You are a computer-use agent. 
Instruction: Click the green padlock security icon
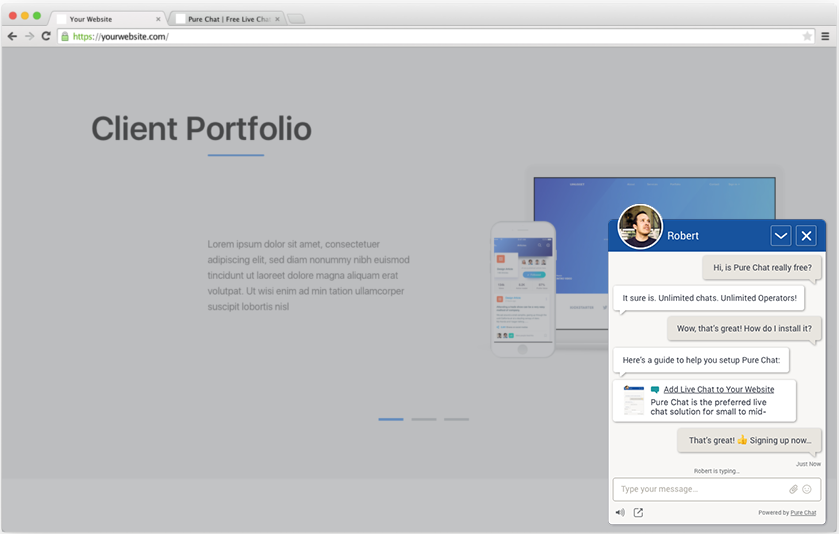pos(65,36)
